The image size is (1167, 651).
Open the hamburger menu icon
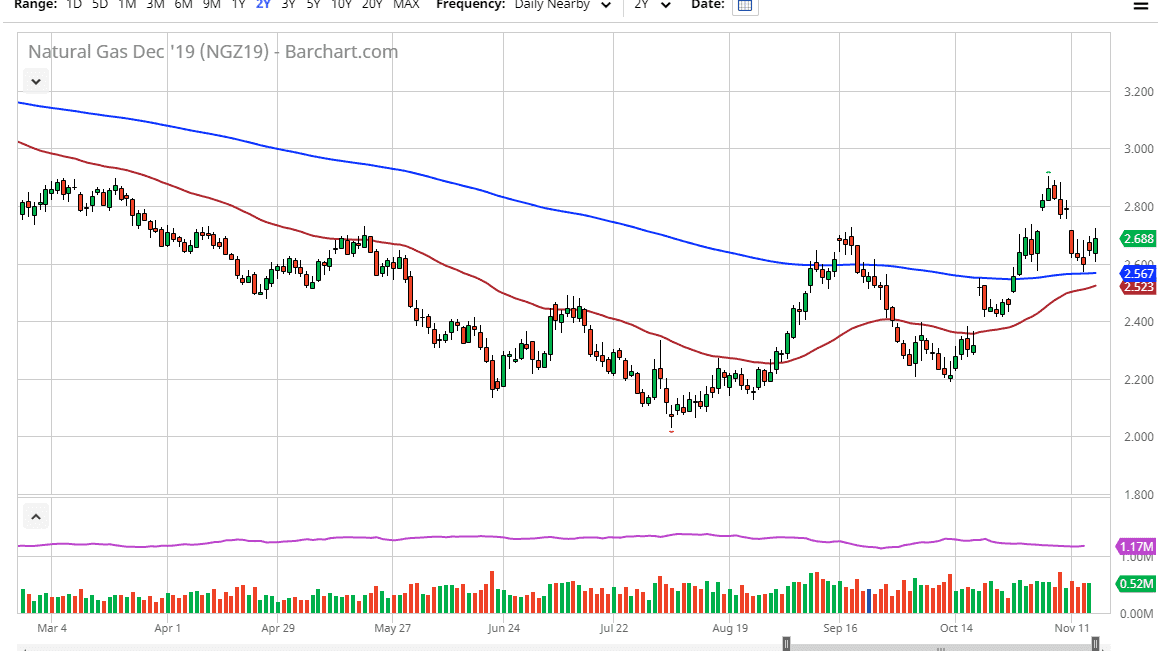point(1140,5)
